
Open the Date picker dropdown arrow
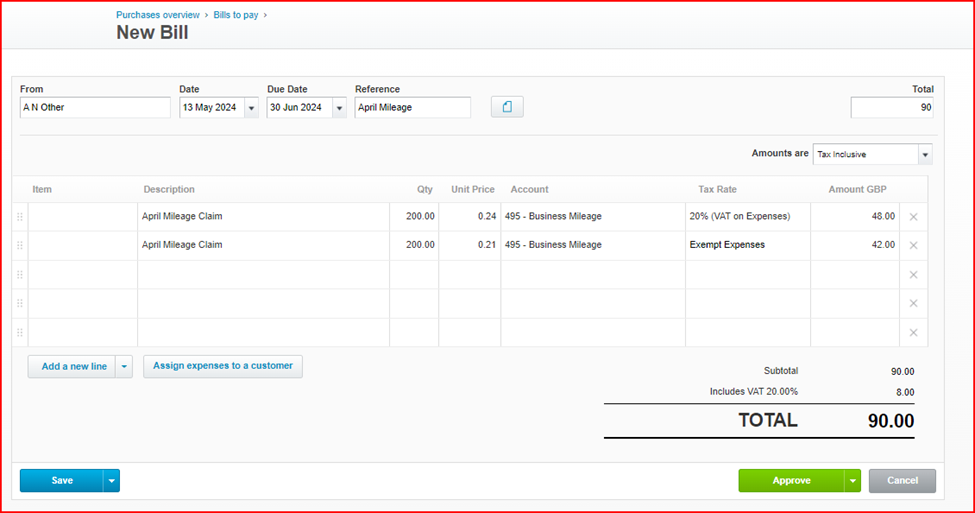pyautogui.click(x=251, y=108)
